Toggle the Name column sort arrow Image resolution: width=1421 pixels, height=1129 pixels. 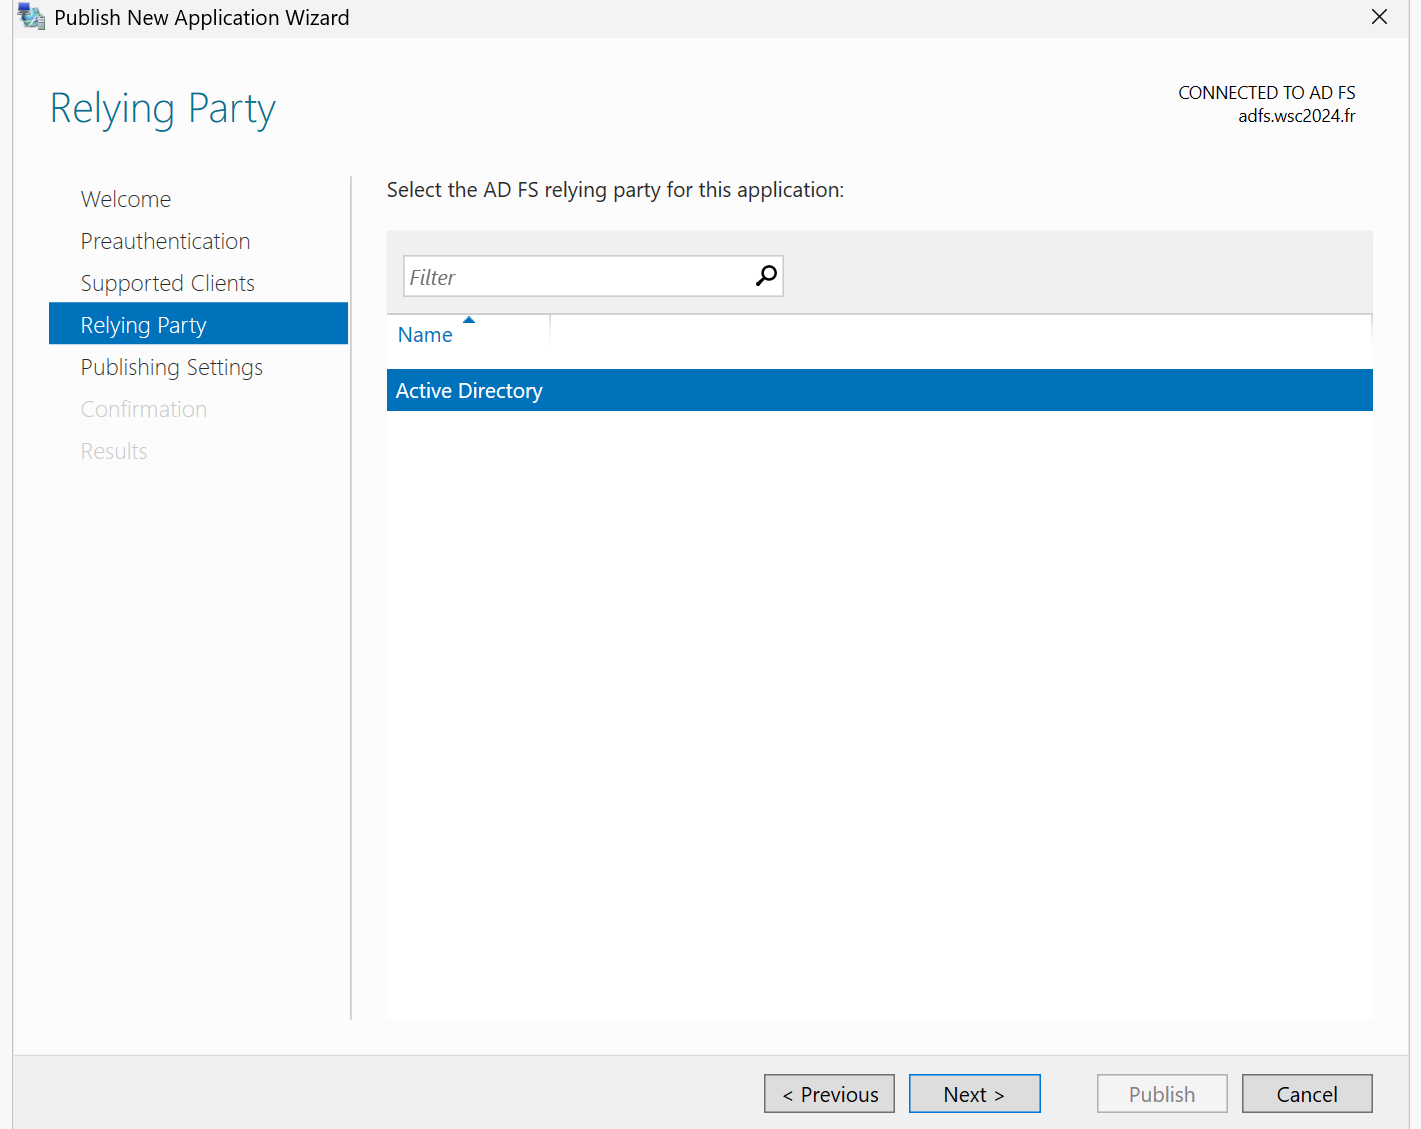coord(469,320)
